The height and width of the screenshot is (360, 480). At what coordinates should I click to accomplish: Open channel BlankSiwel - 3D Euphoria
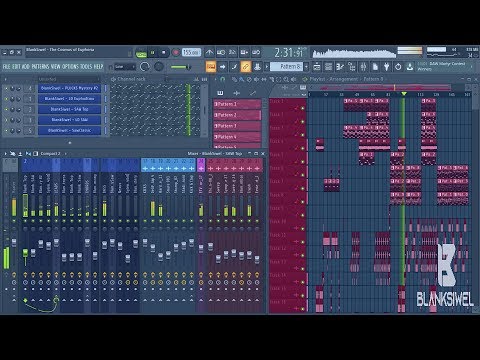[x=69, y=99]
